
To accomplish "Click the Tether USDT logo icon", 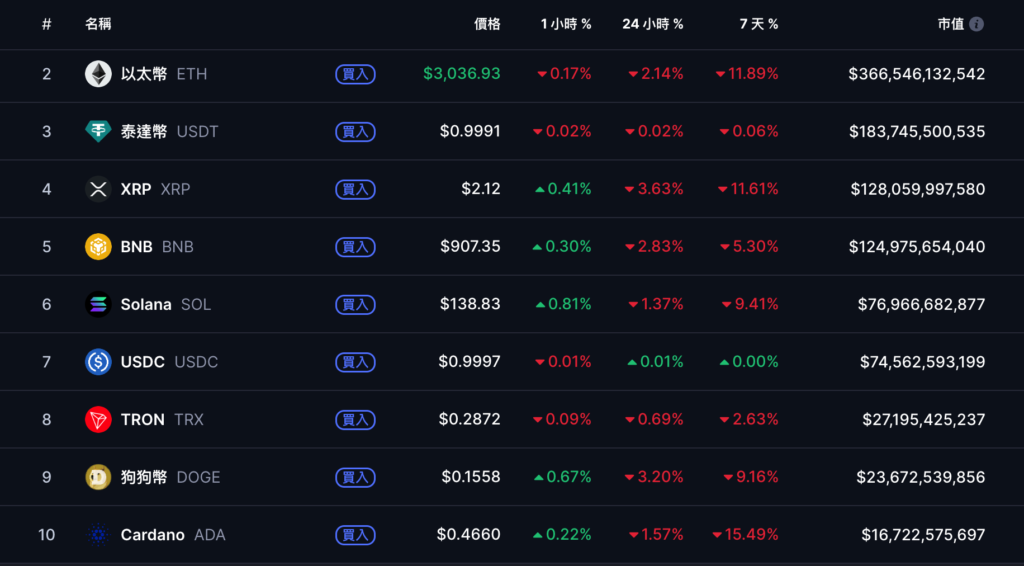I will tap(98, 131).
